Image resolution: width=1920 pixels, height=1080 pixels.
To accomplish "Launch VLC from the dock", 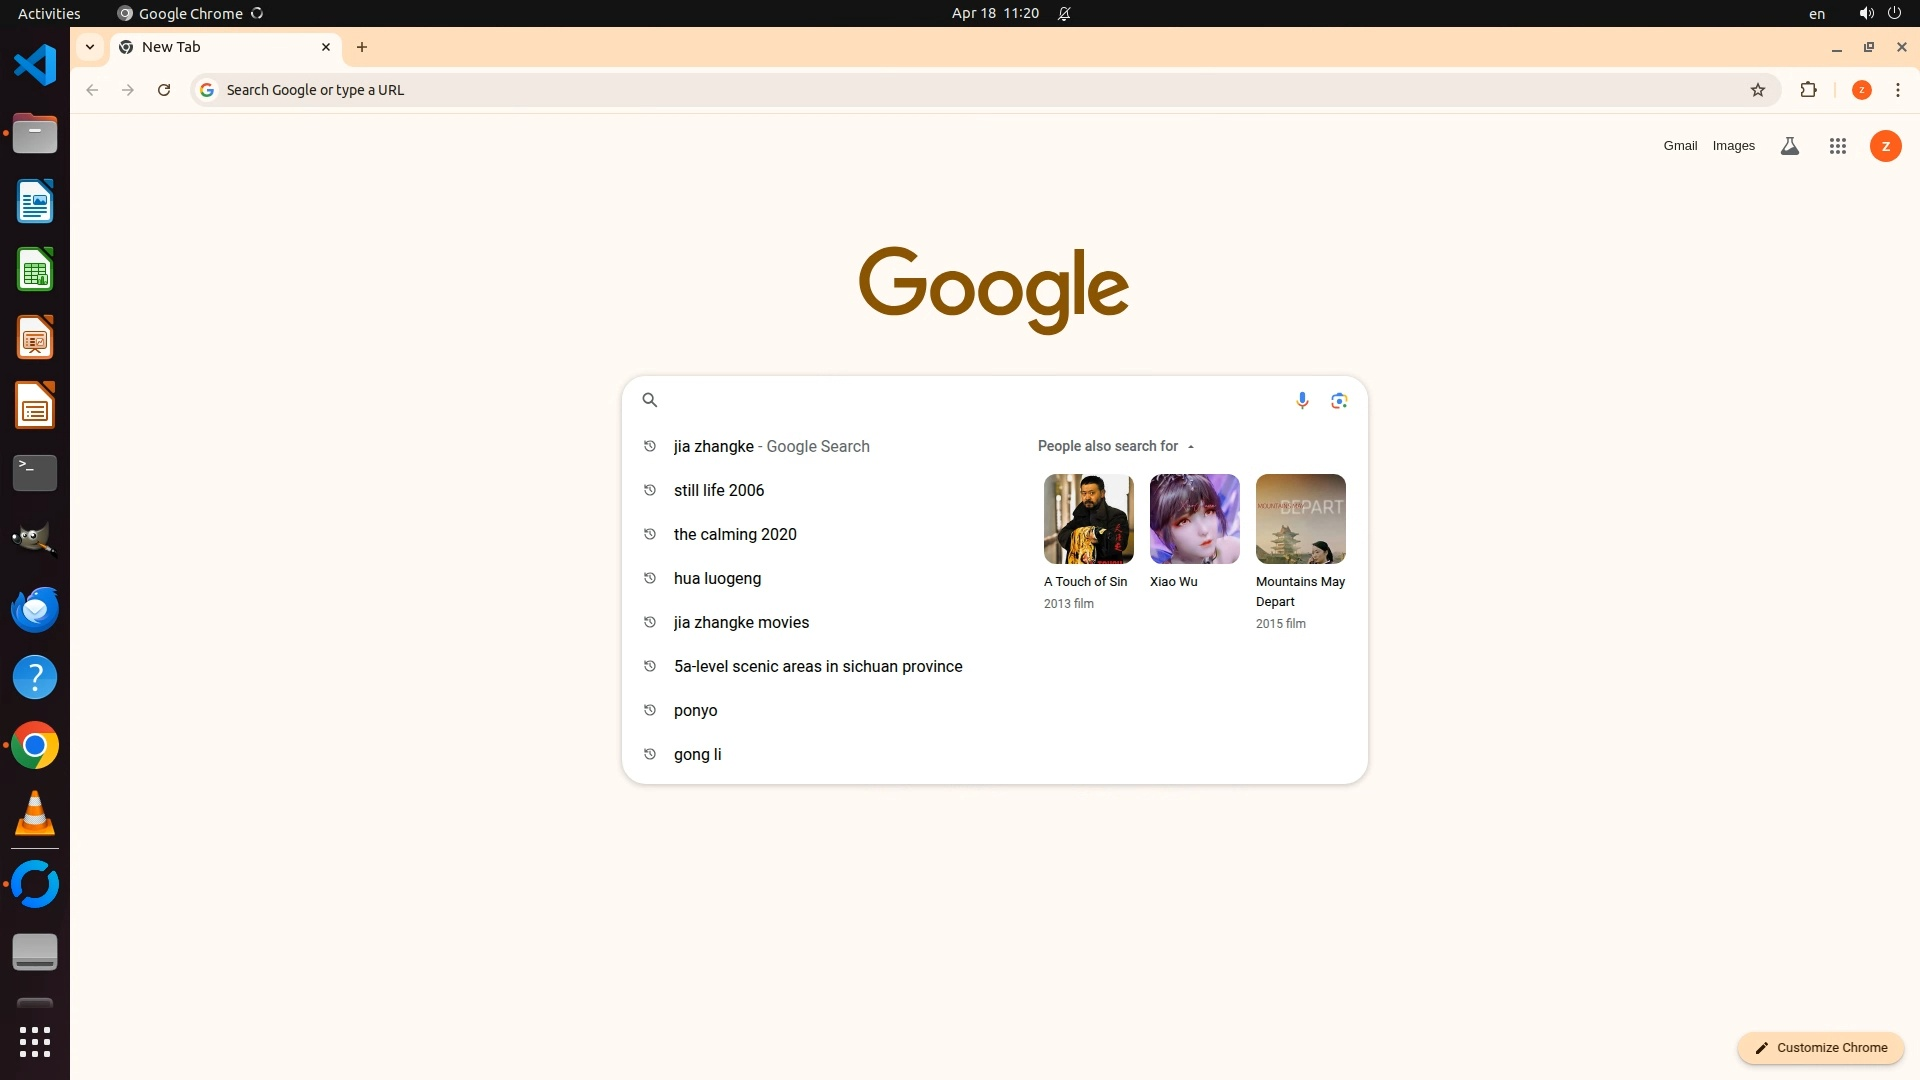I will click(35, 814).
